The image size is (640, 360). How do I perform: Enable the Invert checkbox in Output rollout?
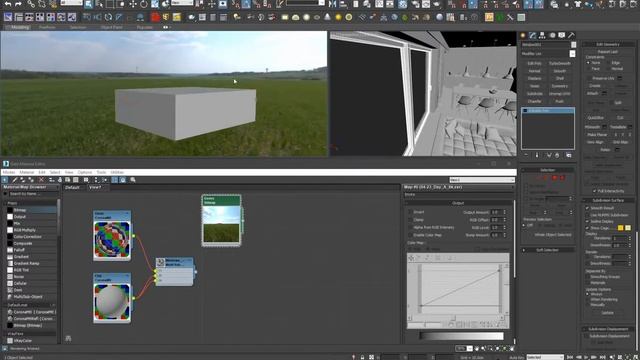[410, 212]
